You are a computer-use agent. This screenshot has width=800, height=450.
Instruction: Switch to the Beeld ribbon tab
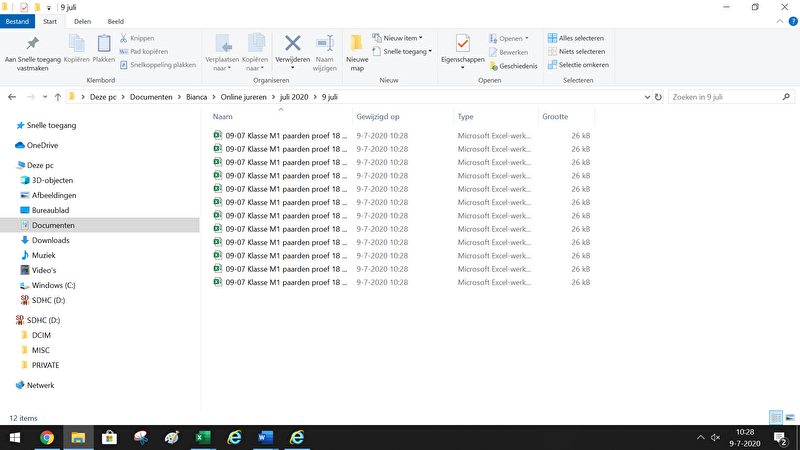pyautogui.click(x=115, y=21)
